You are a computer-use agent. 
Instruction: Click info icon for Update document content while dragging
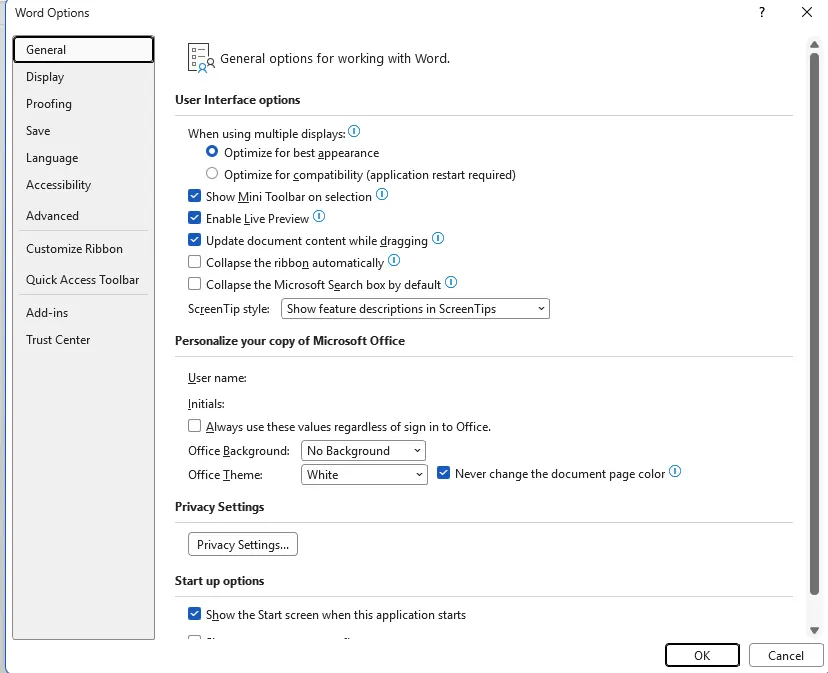[438, 238]
